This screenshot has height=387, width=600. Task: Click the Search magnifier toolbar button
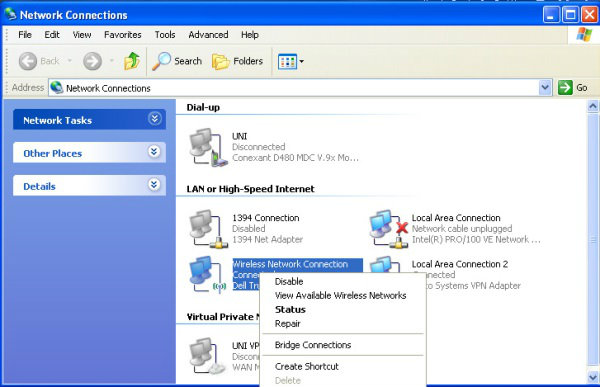pyautogui.click(x=177, y=61)
